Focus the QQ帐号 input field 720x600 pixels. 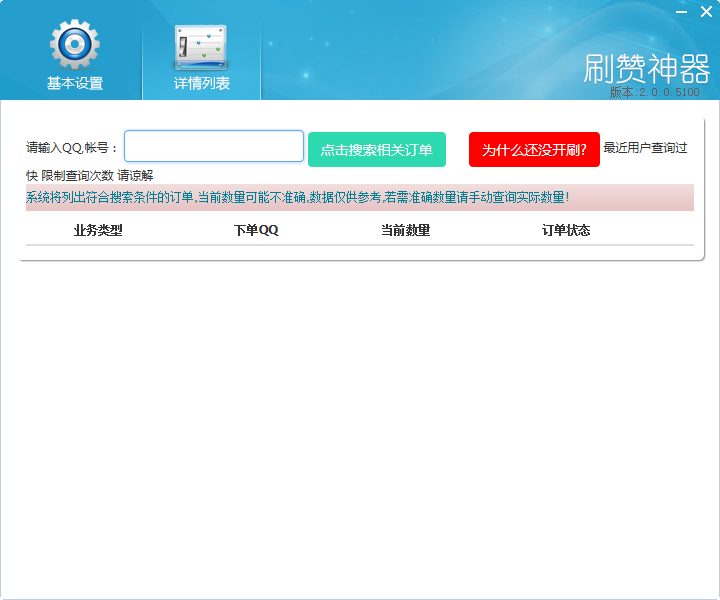(214, 146)
